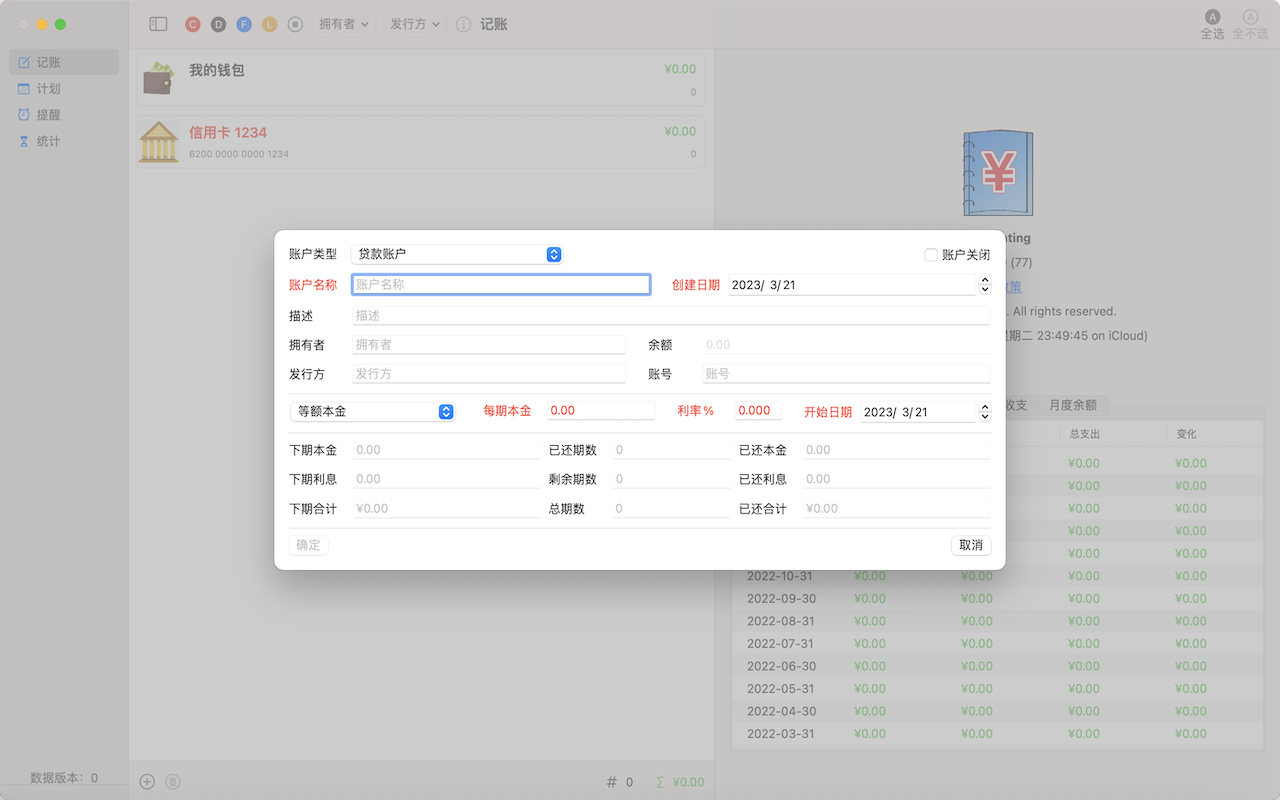Click the 2022-06-30 table row date

click(x=781, y=666)
